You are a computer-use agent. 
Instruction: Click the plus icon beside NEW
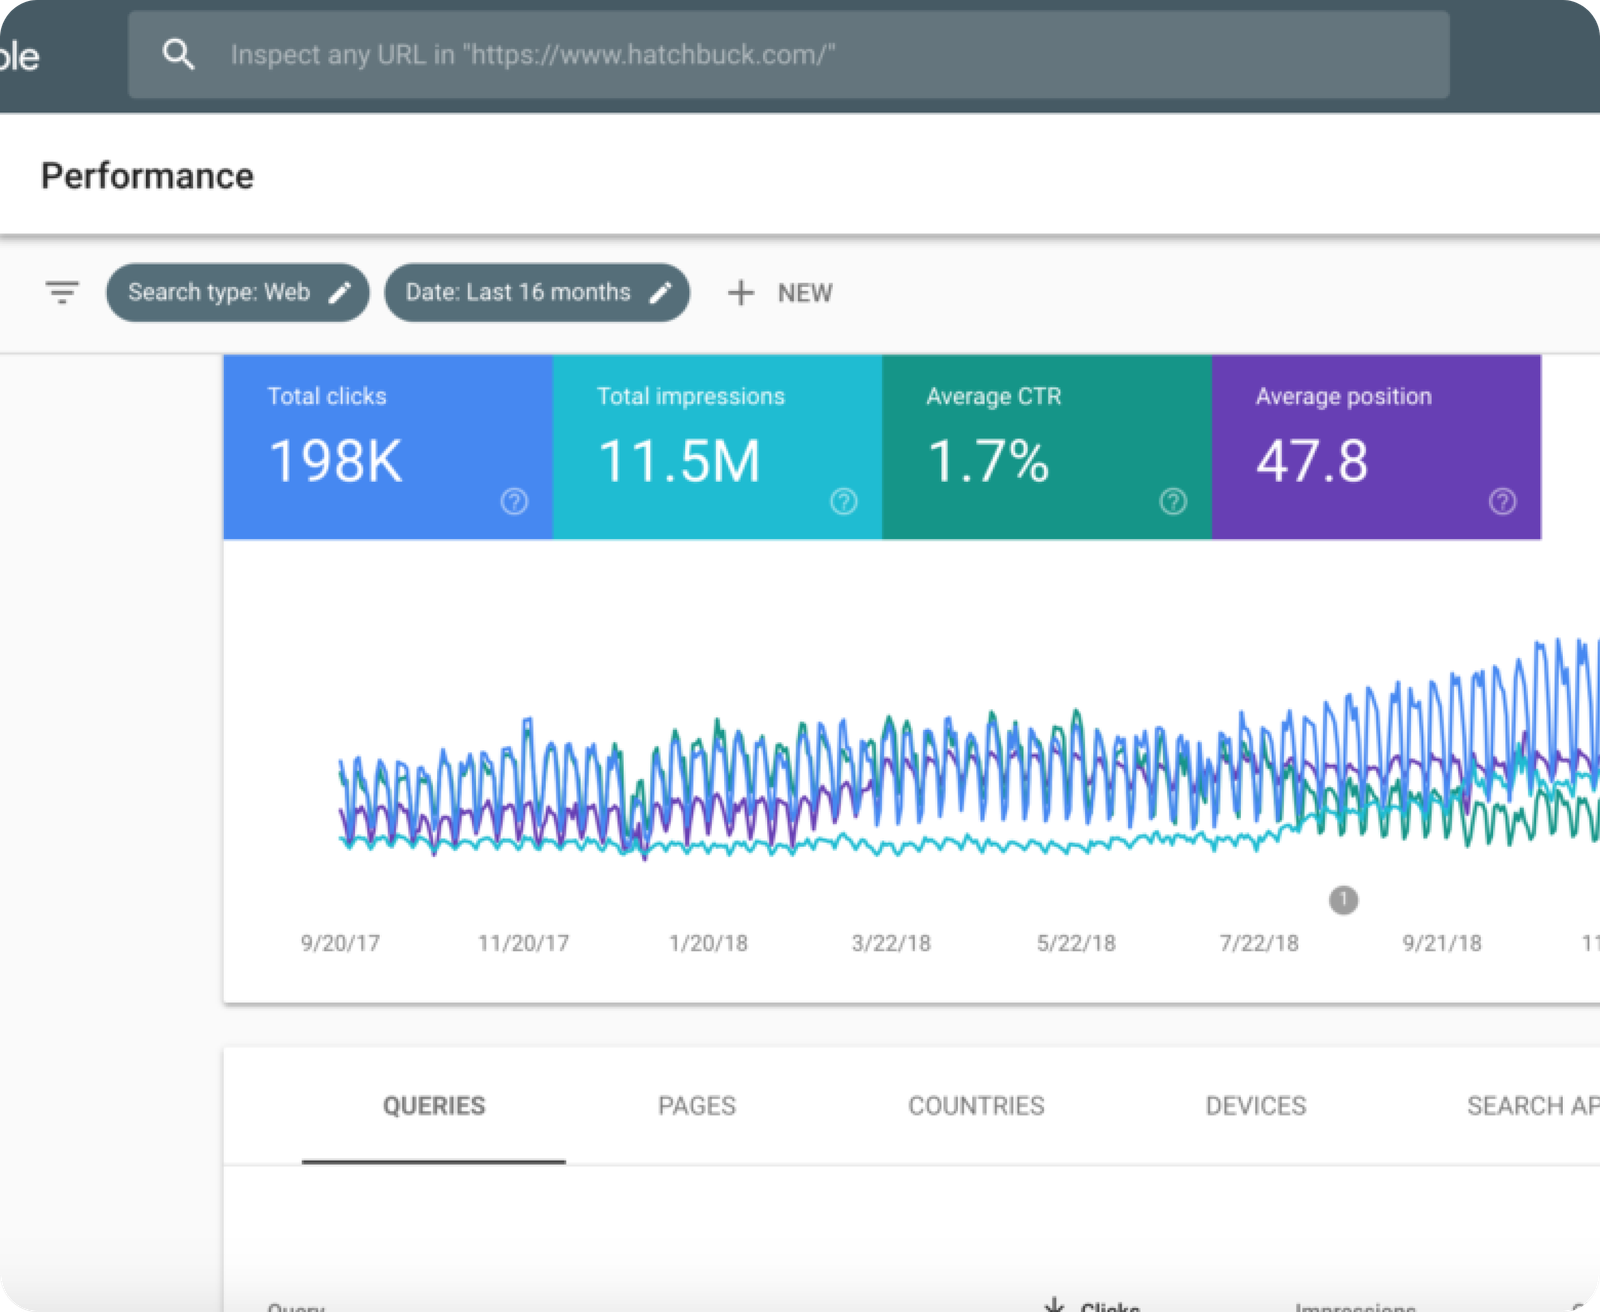pos(740,293)
